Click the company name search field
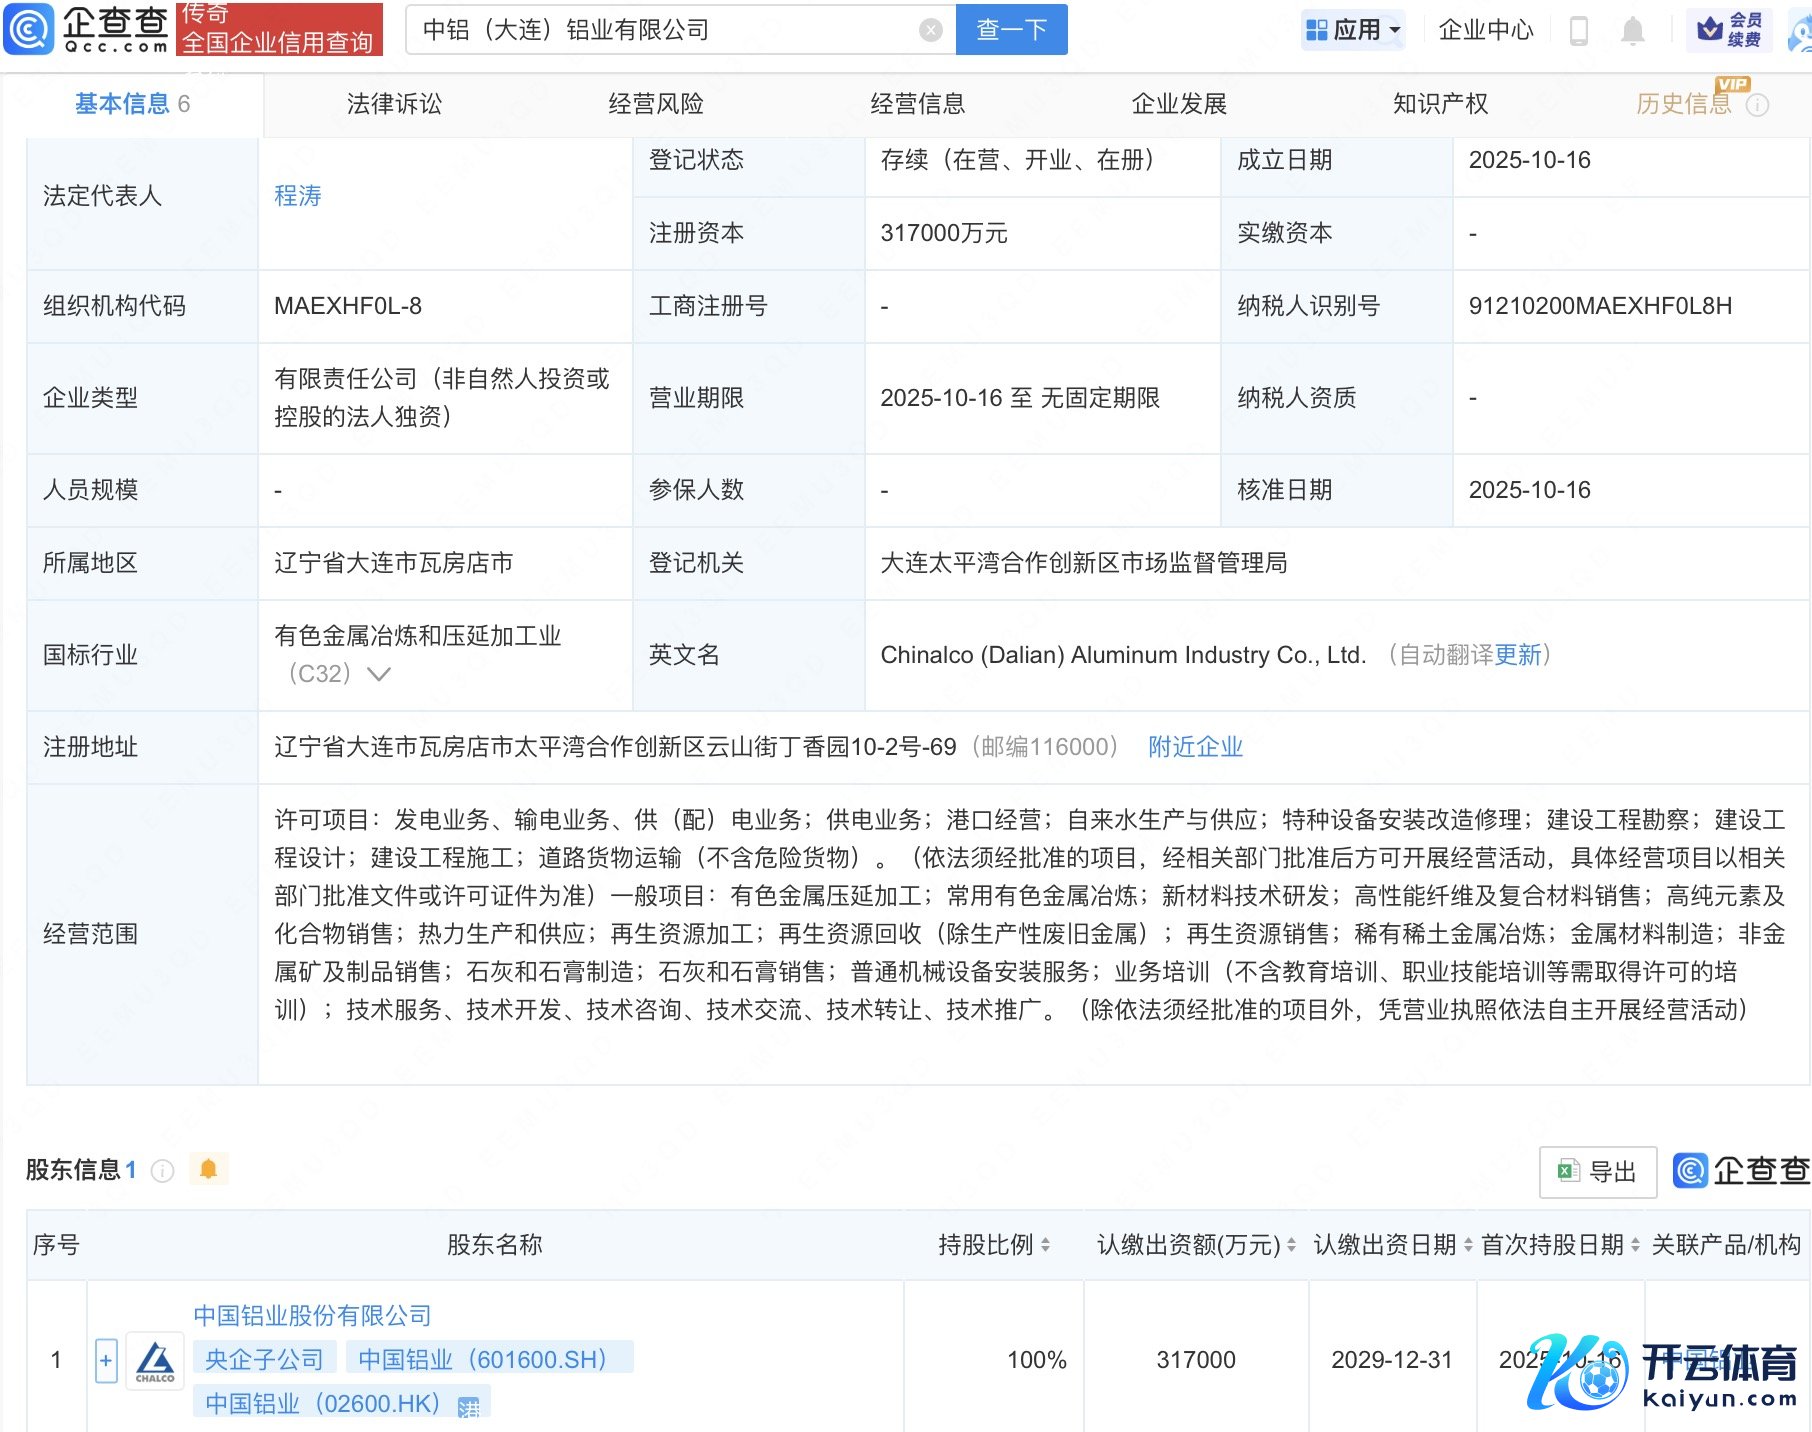The image size is (1812, 1432). (x=660, y=30)
